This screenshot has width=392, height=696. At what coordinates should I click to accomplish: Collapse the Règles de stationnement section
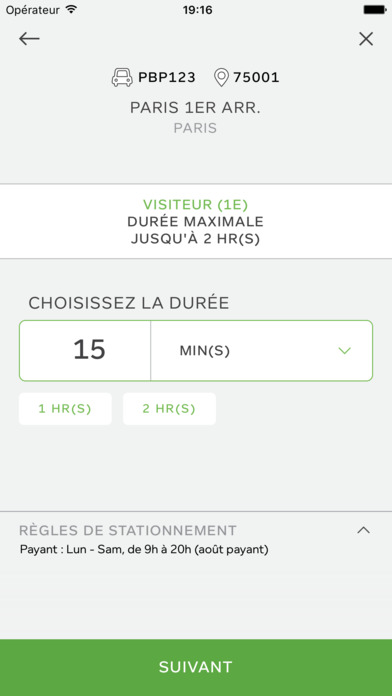(363, 530)
